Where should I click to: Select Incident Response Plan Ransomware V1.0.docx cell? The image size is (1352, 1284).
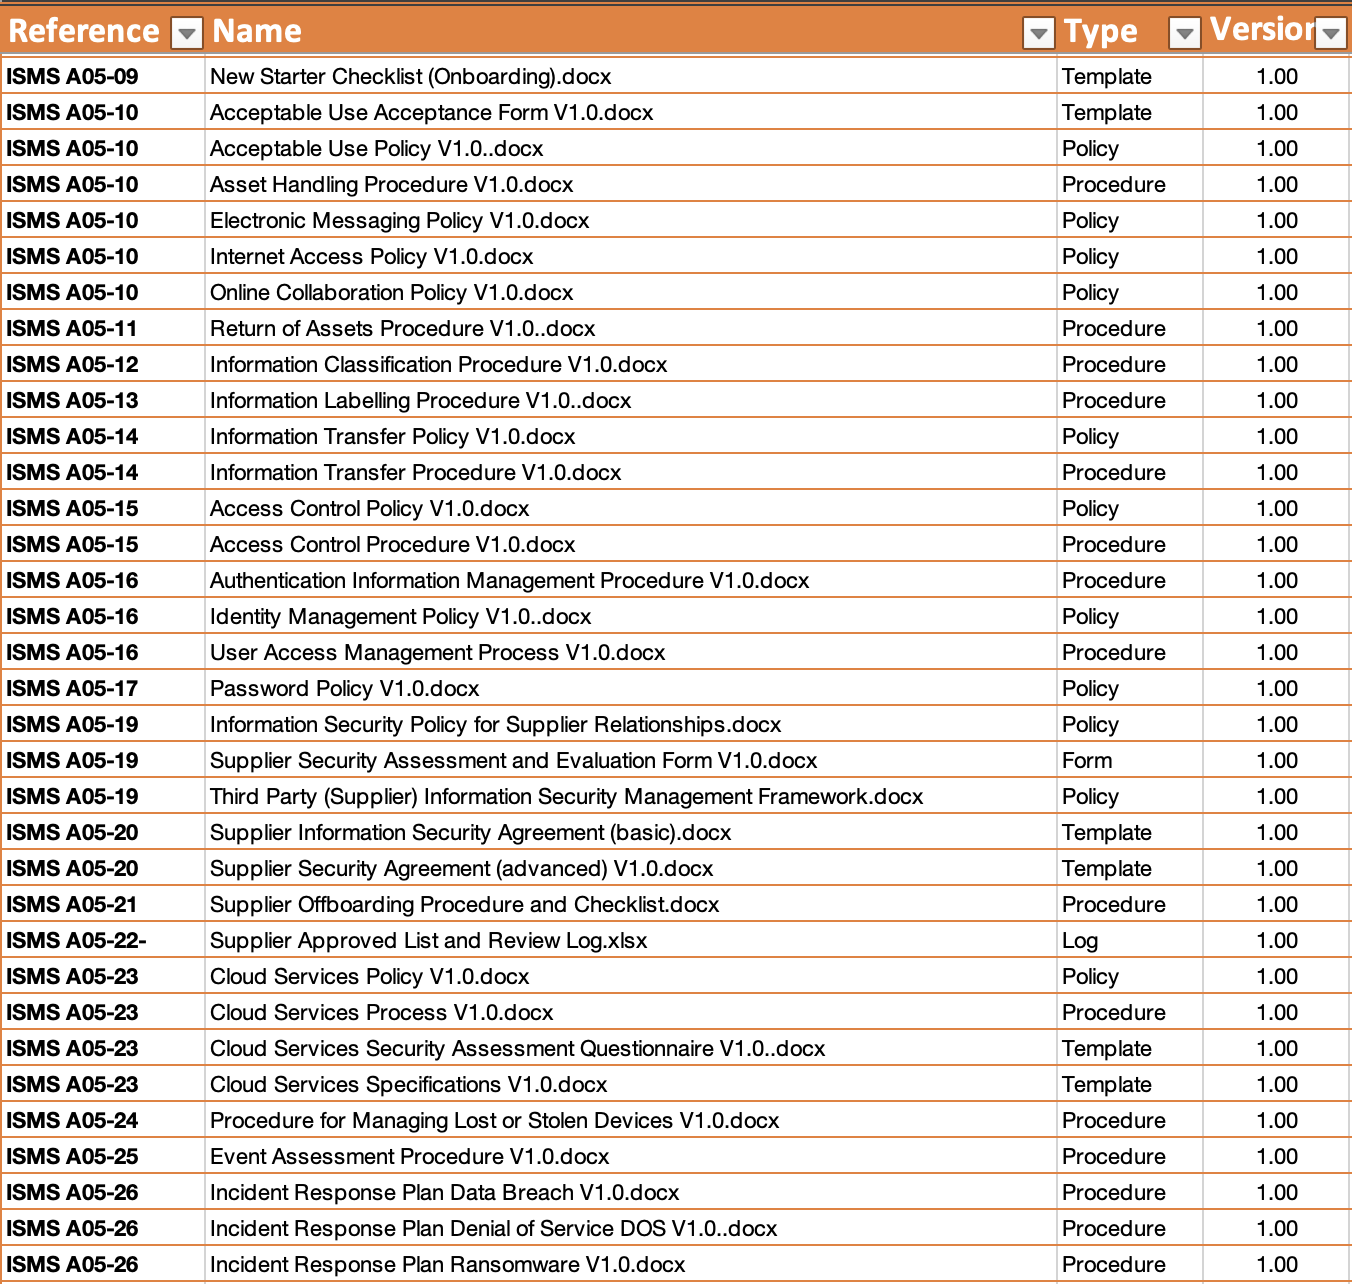pyautogui.click(x=631, y=1264)
